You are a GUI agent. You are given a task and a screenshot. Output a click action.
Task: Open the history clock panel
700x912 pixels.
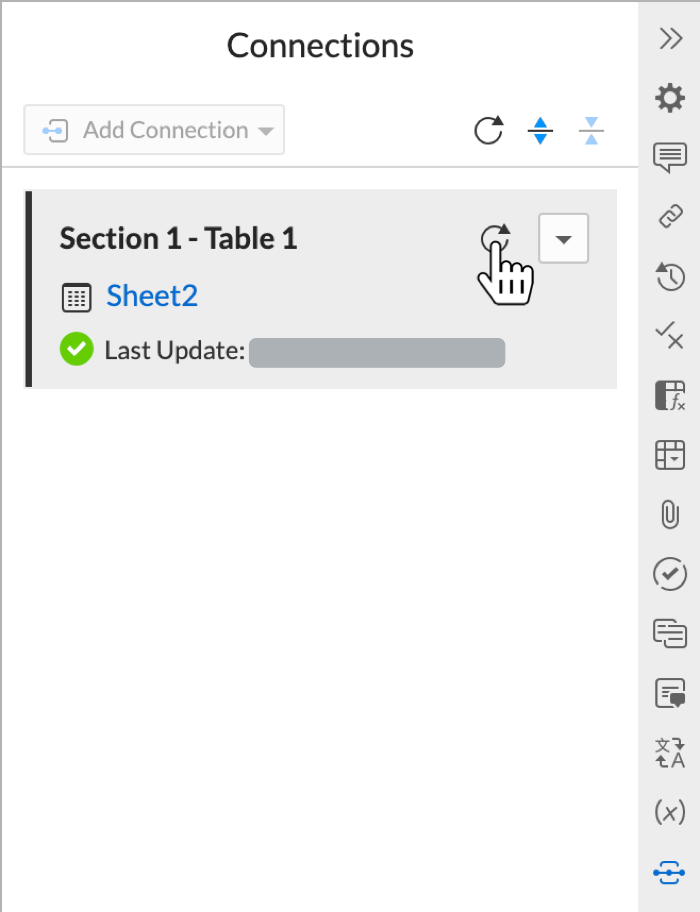click(670, 276)
